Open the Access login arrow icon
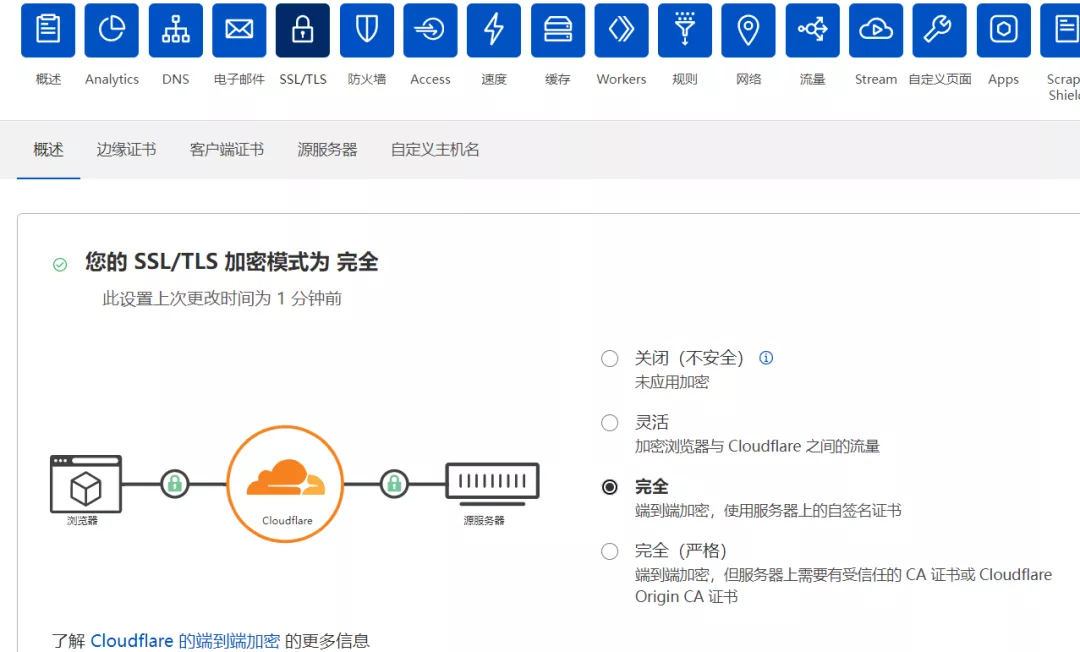The width and height of the screenshot is (1080, 652). (x=430, y=30)
